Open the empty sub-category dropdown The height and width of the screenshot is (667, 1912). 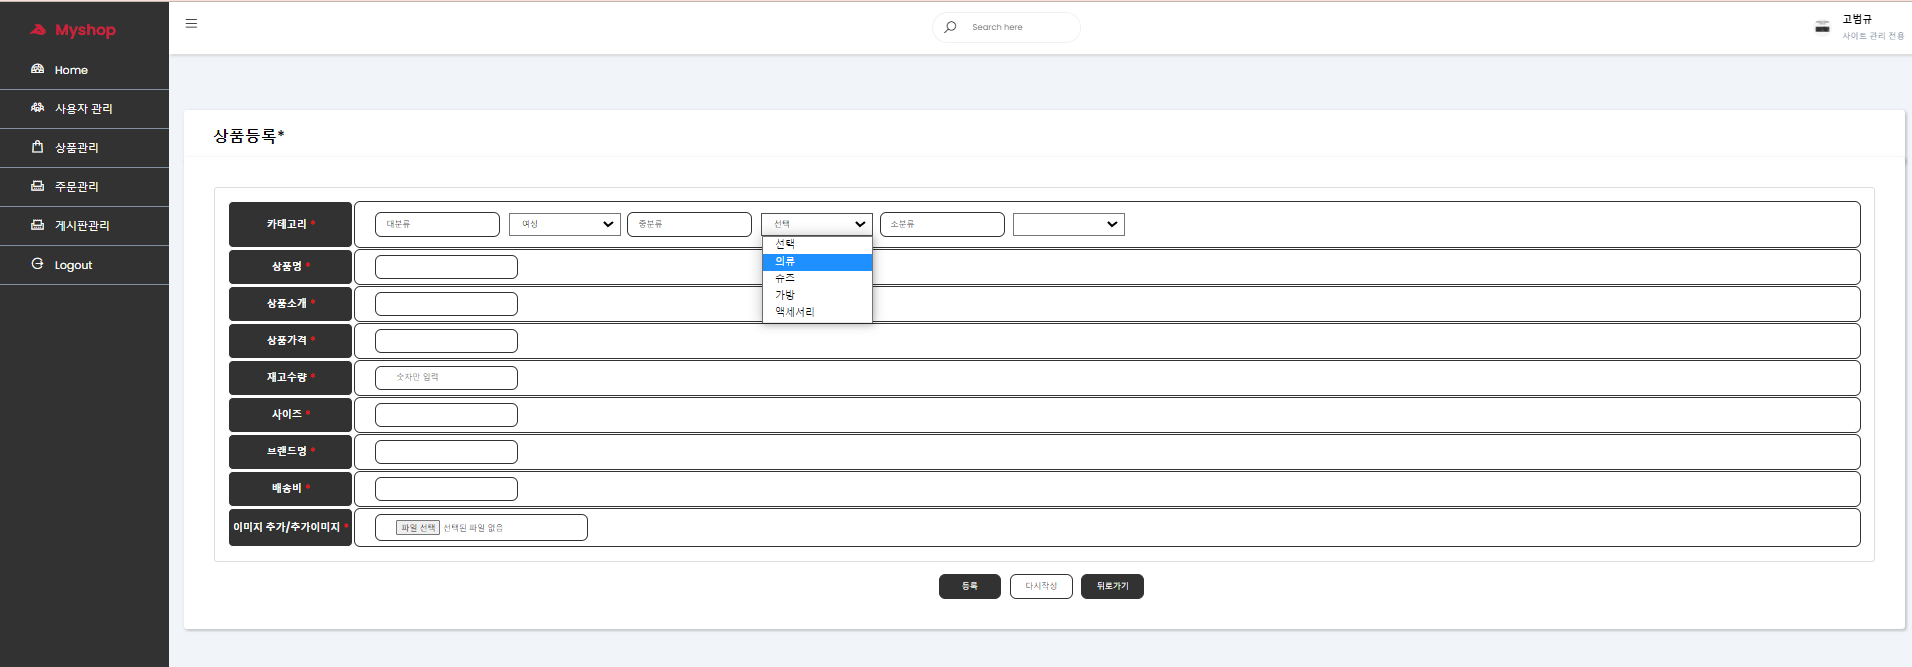pos(1069,224)
